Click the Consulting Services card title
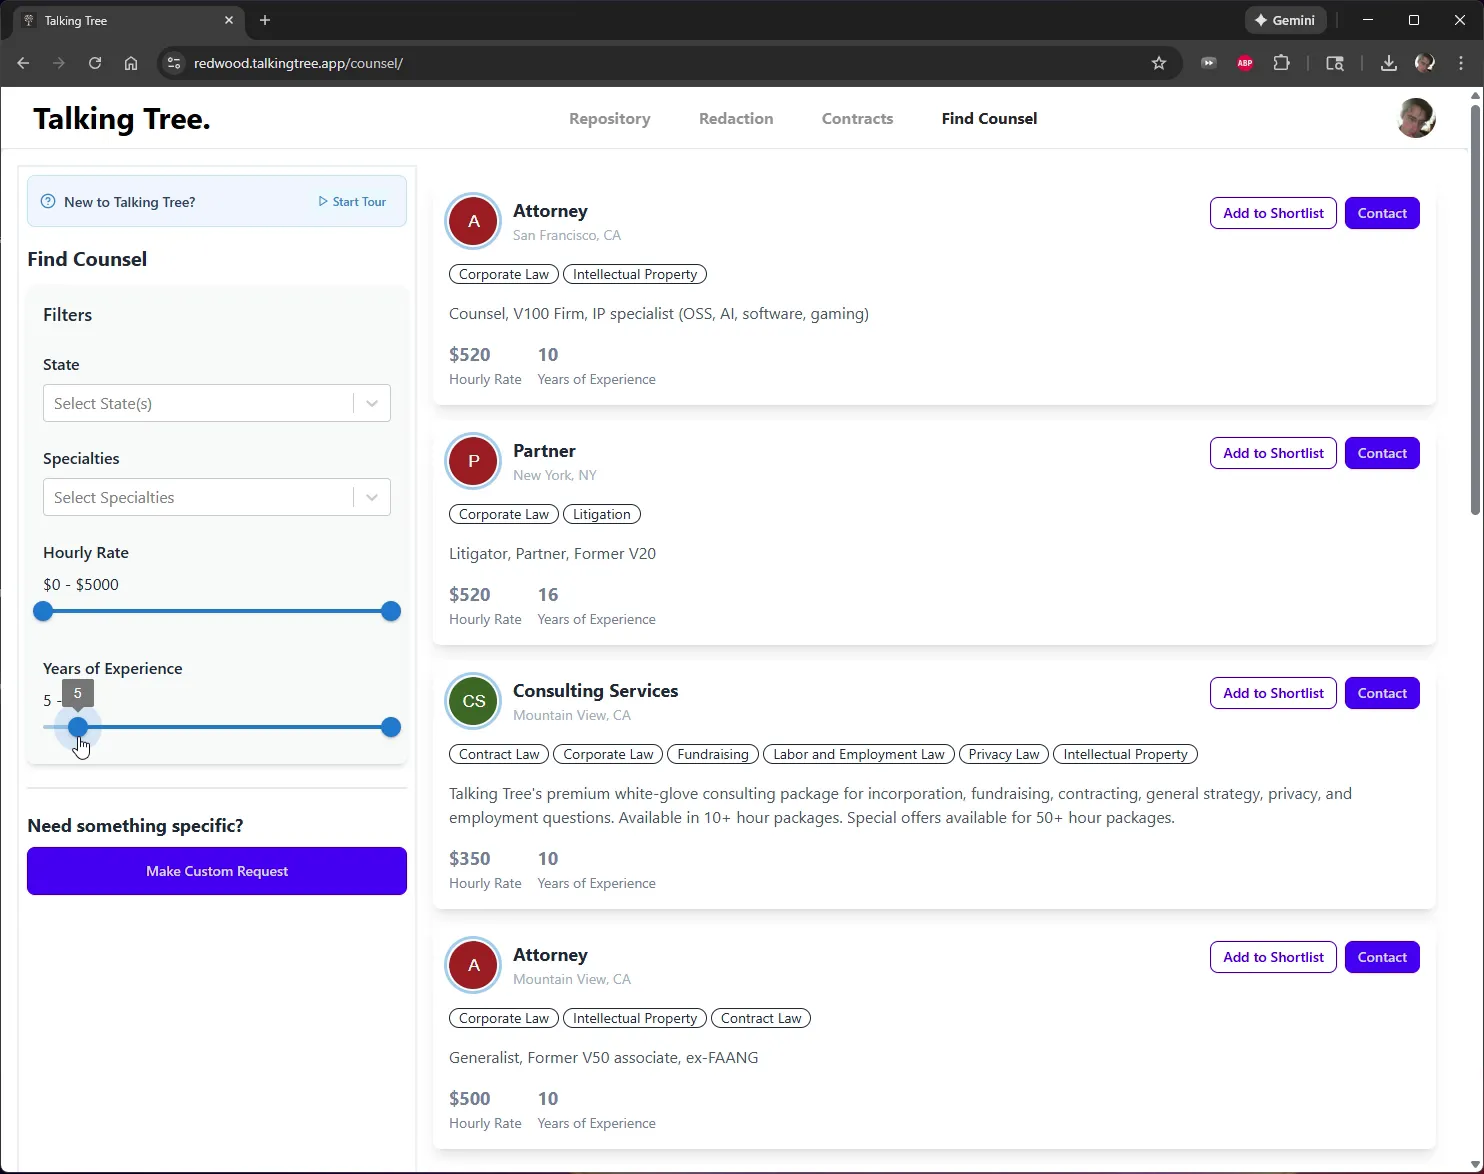This screenshot has height=1174, width=1484. pos(595,691)
